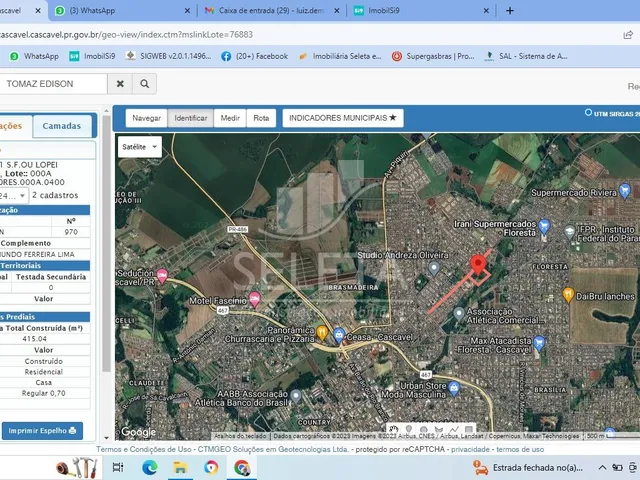The width and height of the screenshot is (640, 480).
Task: Open Windows Task View in taskbar
Action: coord(118,468)
